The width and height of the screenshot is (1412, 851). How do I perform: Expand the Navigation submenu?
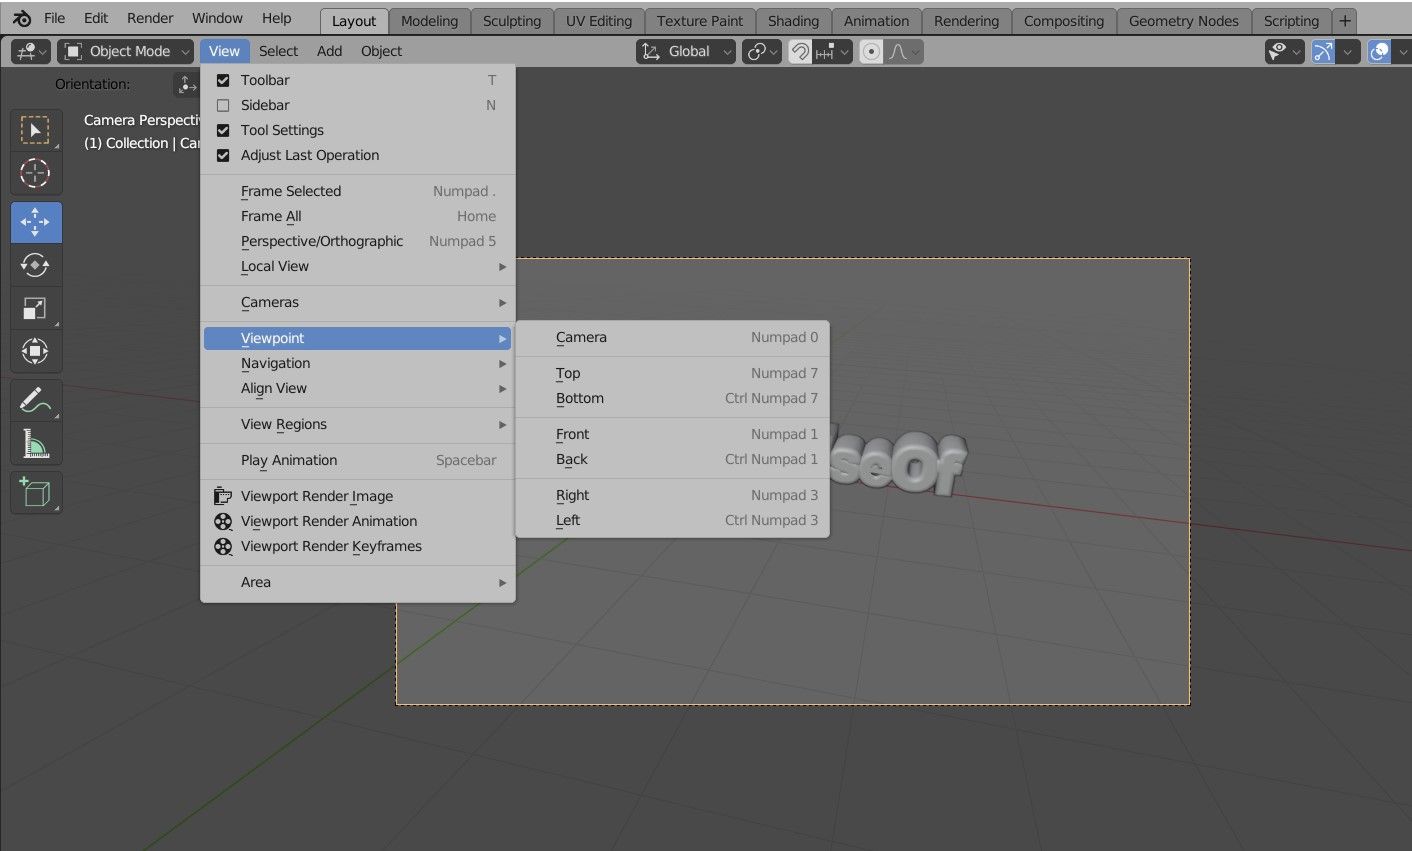click(x=358, y=364)
